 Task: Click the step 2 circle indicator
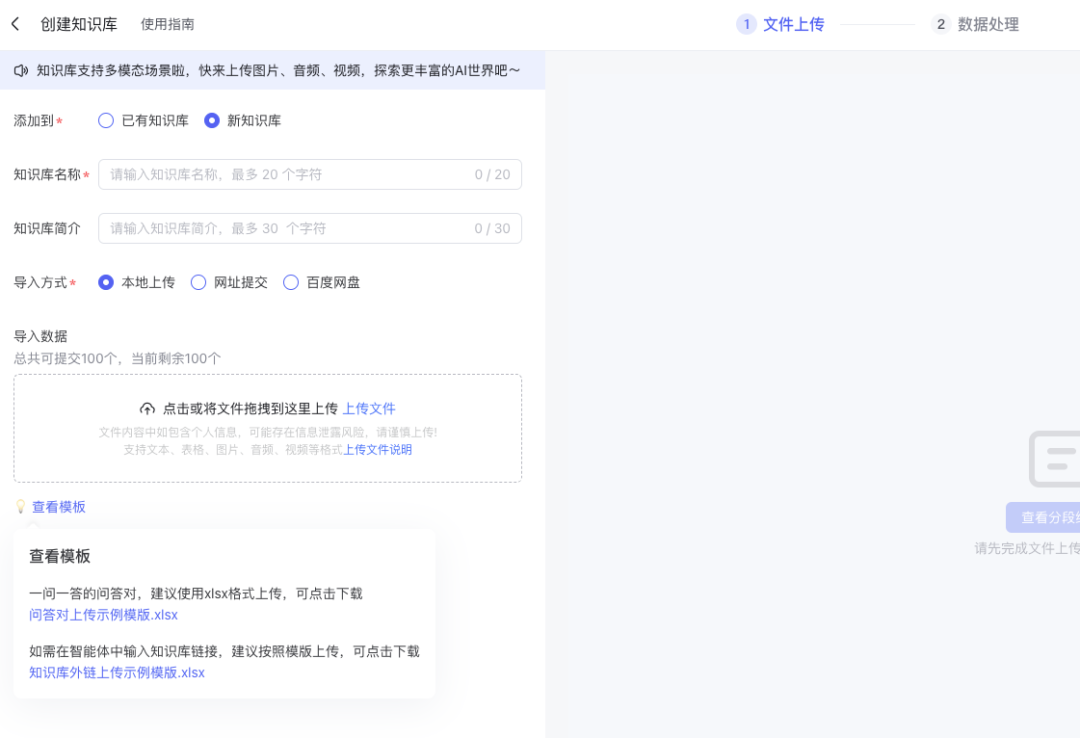(x=940, y=24)
